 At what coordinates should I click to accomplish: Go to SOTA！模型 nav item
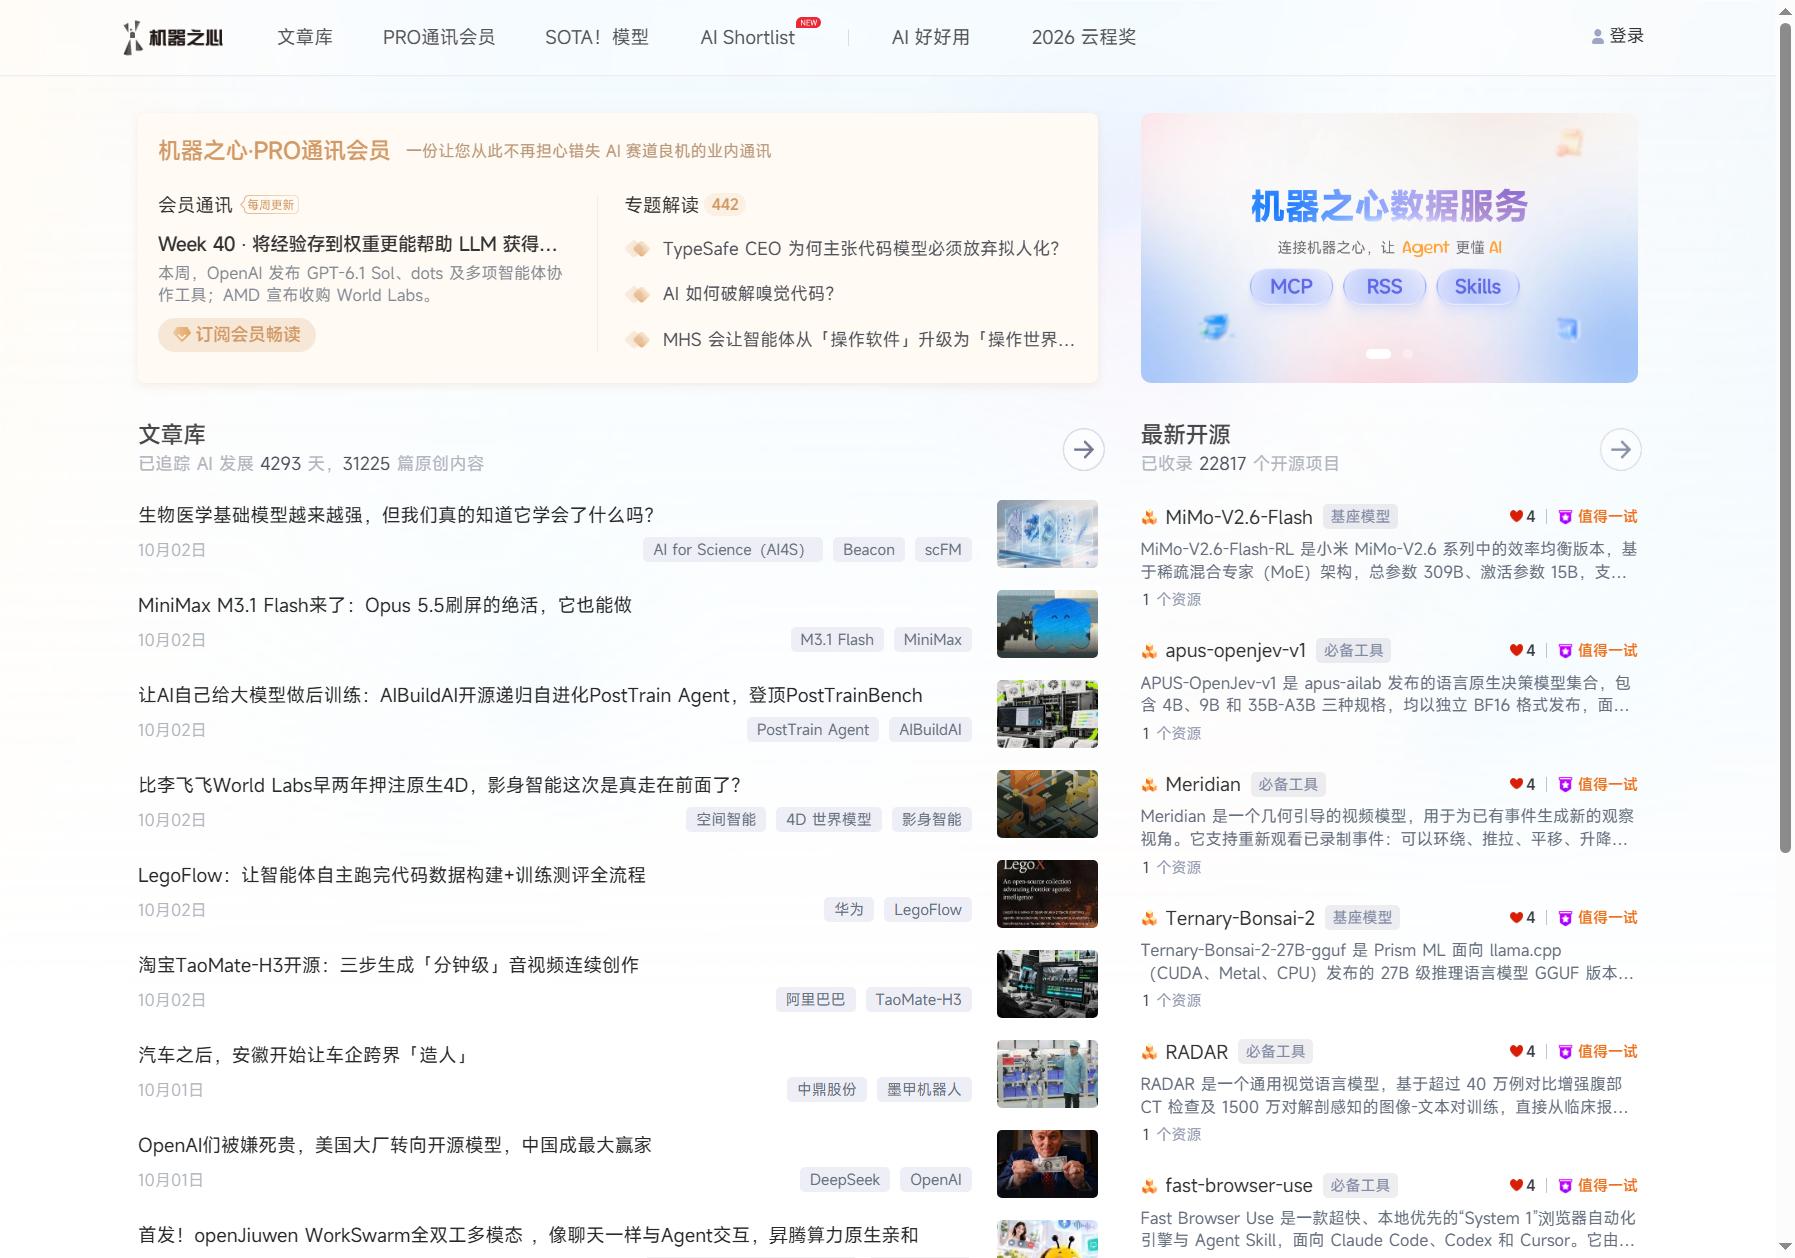[x=597, y=37]
